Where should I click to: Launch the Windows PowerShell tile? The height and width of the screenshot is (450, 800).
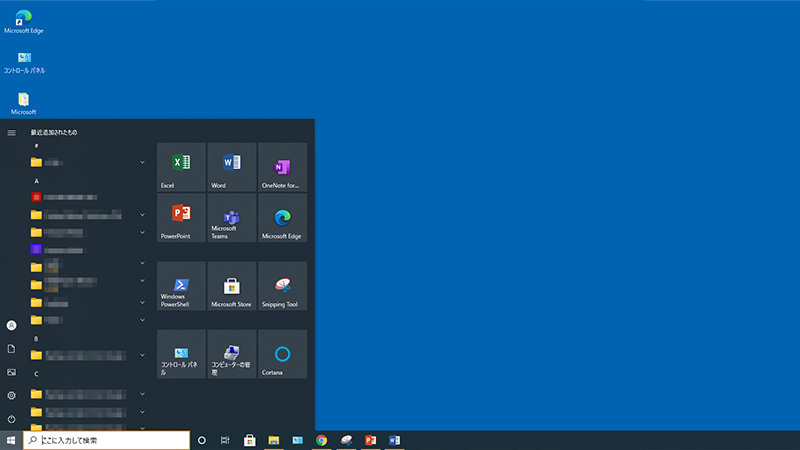click(181, 286)
